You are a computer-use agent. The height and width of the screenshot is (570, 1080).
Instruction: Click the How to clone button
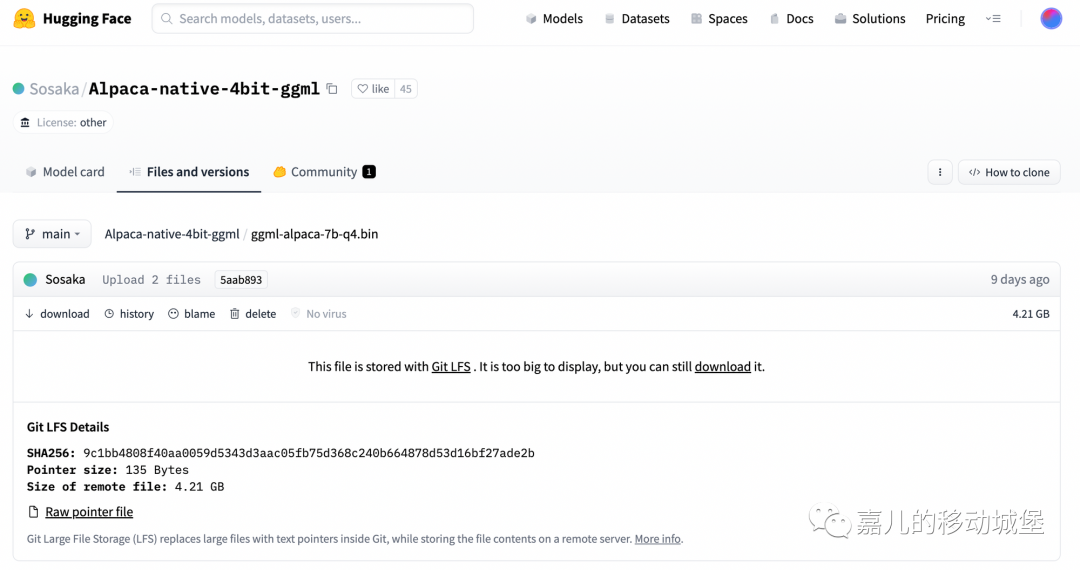click(1009, 172)
